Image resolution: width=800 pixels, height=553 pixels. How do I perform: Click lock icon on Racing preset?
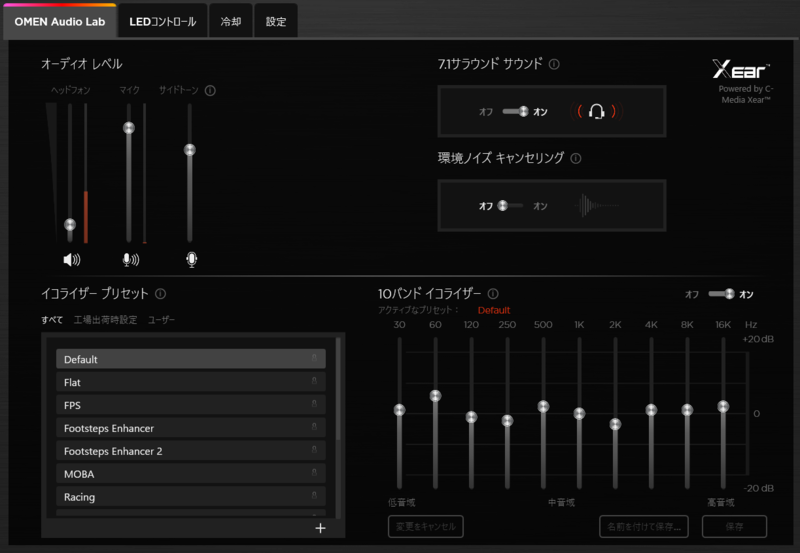click(x=314, y=496)
